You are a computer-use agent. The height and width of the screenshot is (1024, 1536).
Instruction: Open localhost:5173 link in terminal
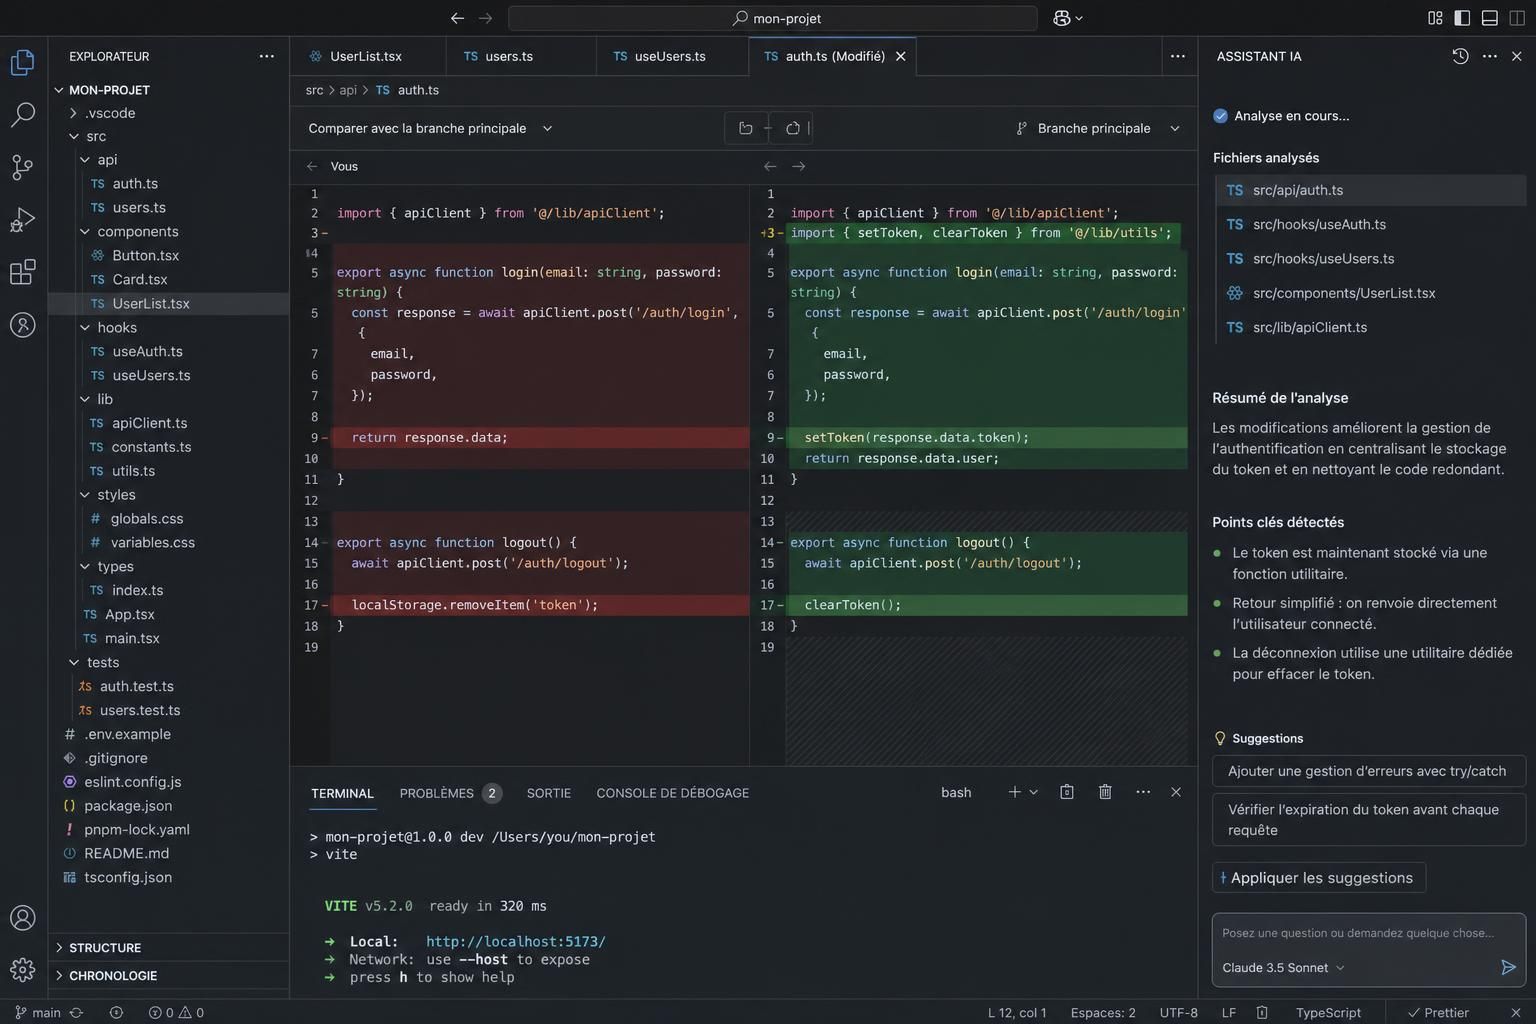point(516,941)
